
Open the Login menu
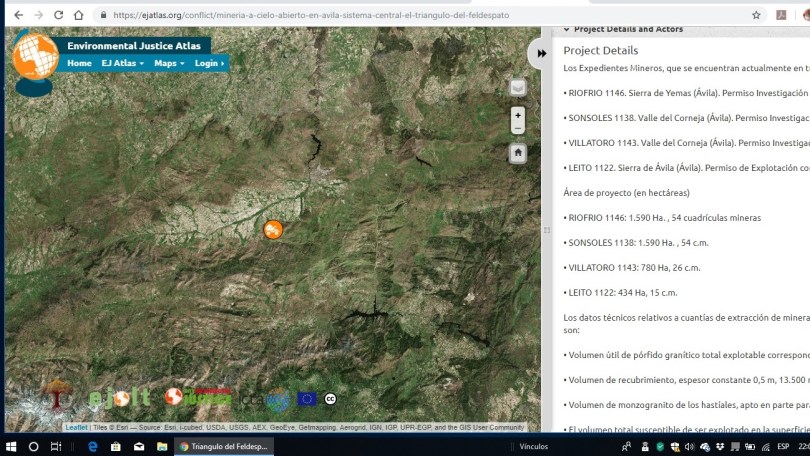coord(209,63)
